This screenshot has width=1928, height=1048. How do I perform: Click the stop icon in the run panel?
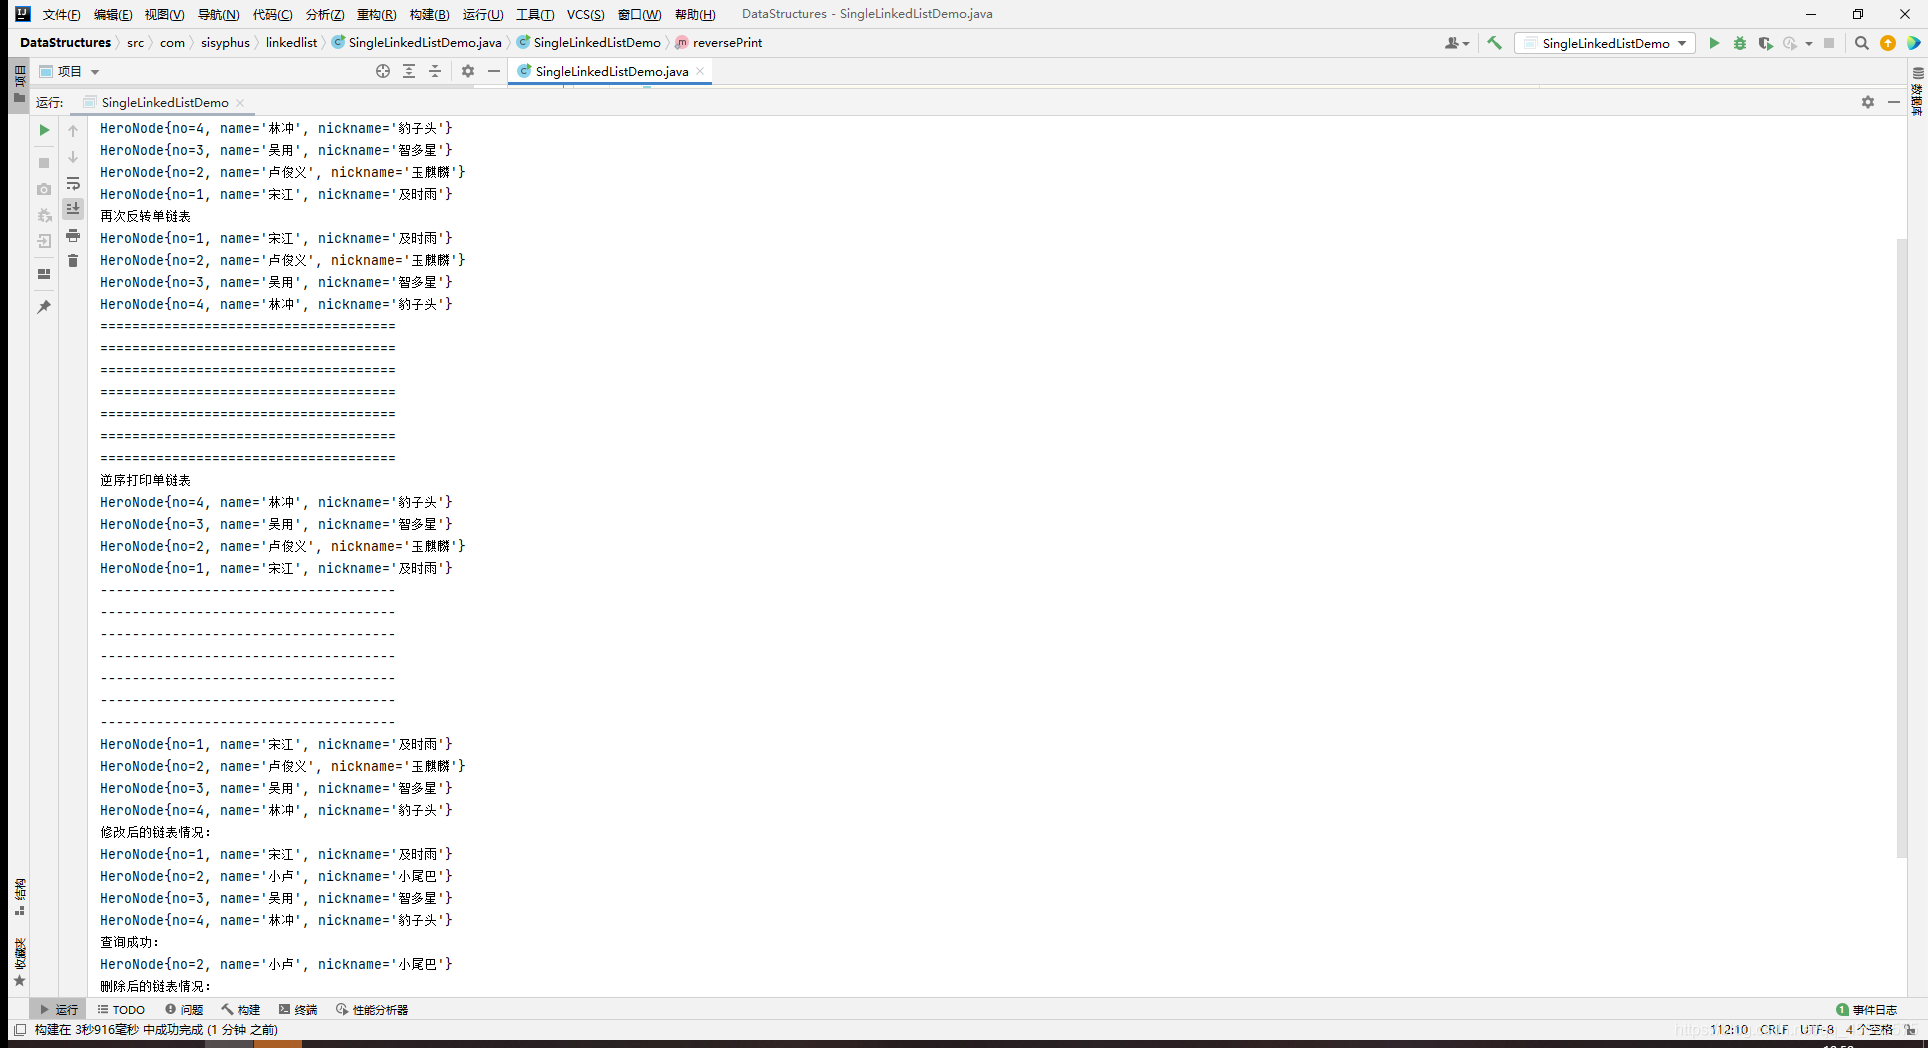[x=44, y=163]
